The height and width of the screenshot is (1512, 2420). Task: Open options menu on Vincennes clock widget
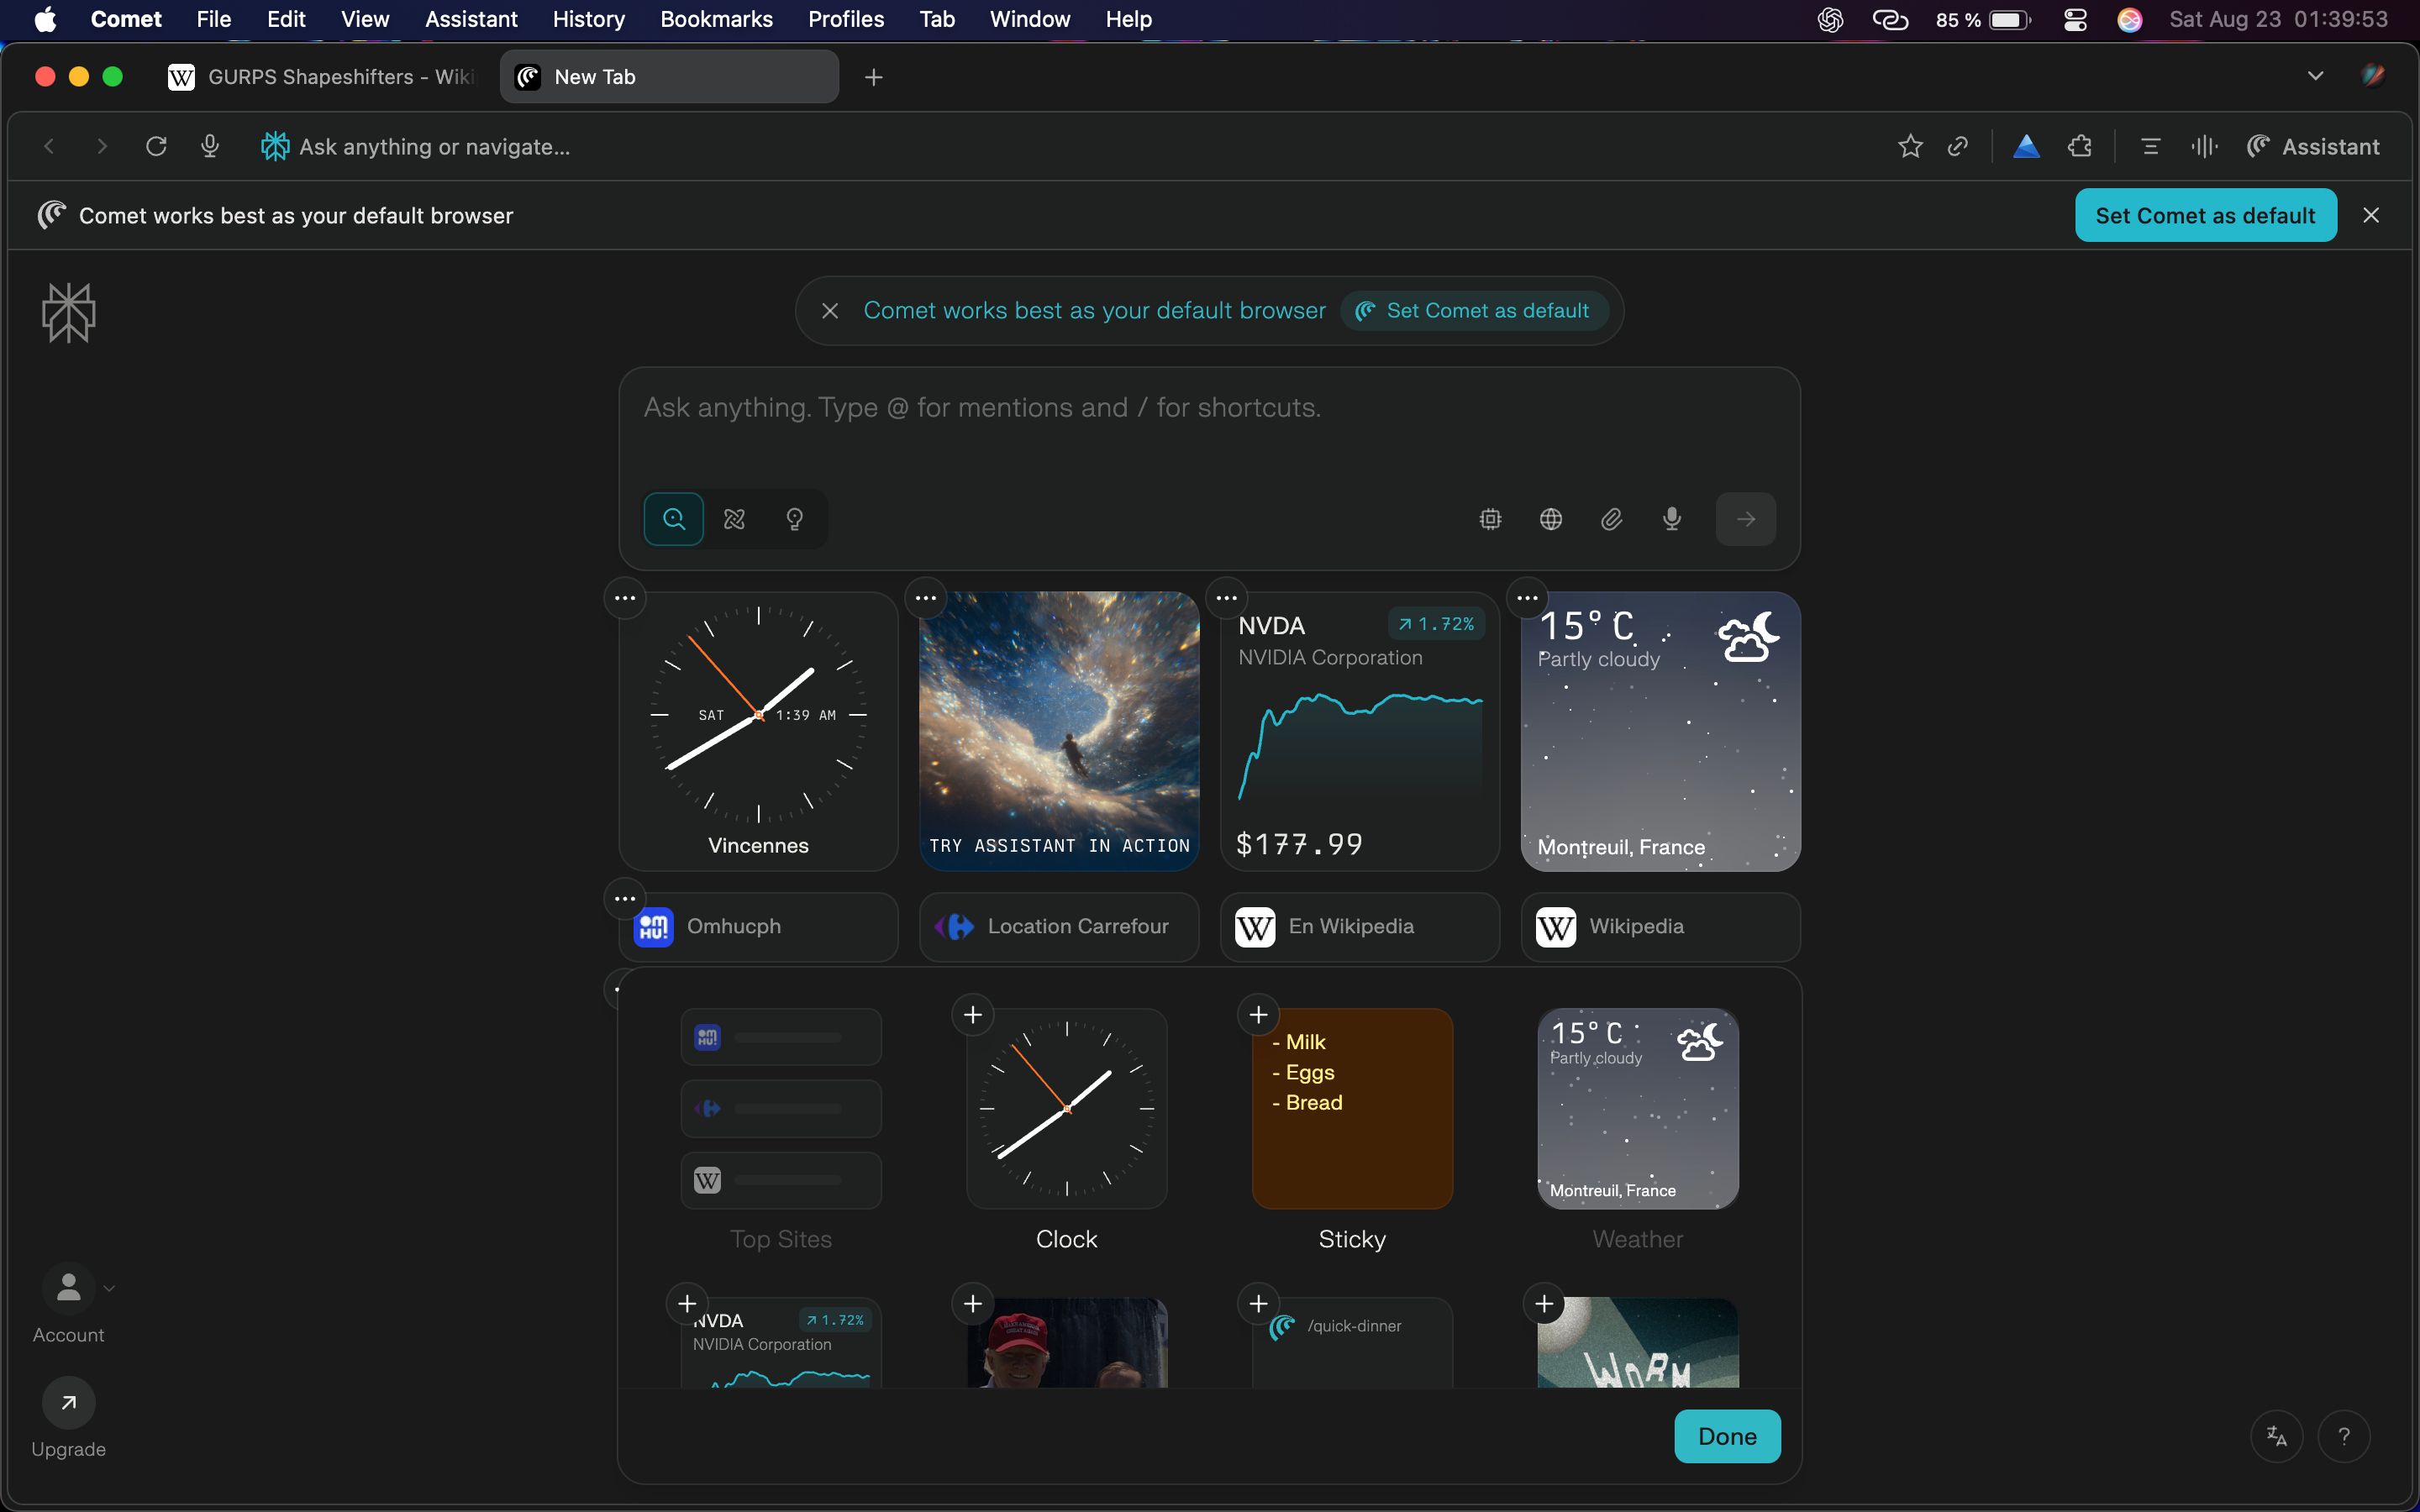(x=625, y=598)
